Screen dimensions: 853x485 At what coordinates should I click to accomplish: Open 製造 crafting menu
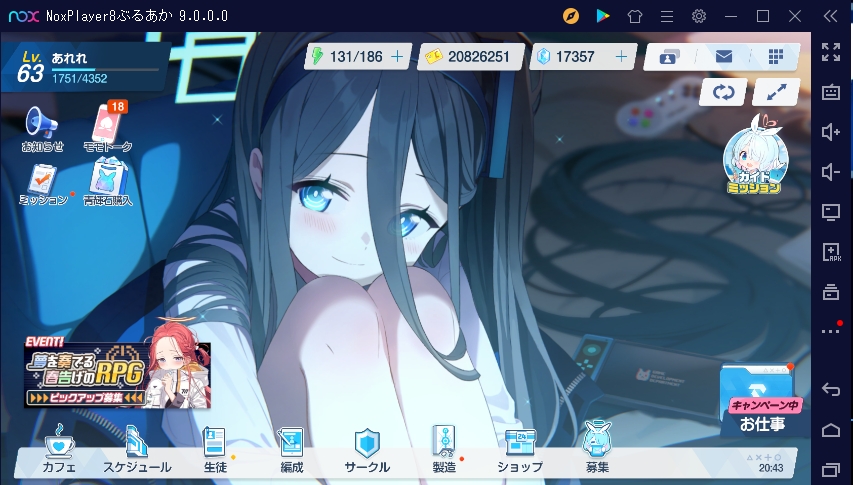coord(444,448)
